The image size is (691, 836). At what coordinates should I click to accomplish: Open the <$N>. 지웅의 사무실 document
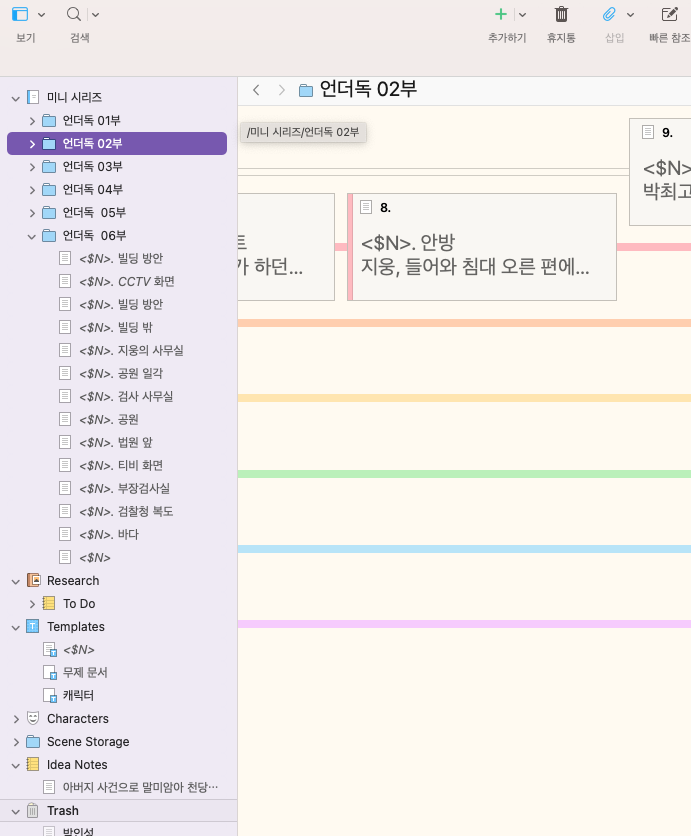[x=131, y=350]
